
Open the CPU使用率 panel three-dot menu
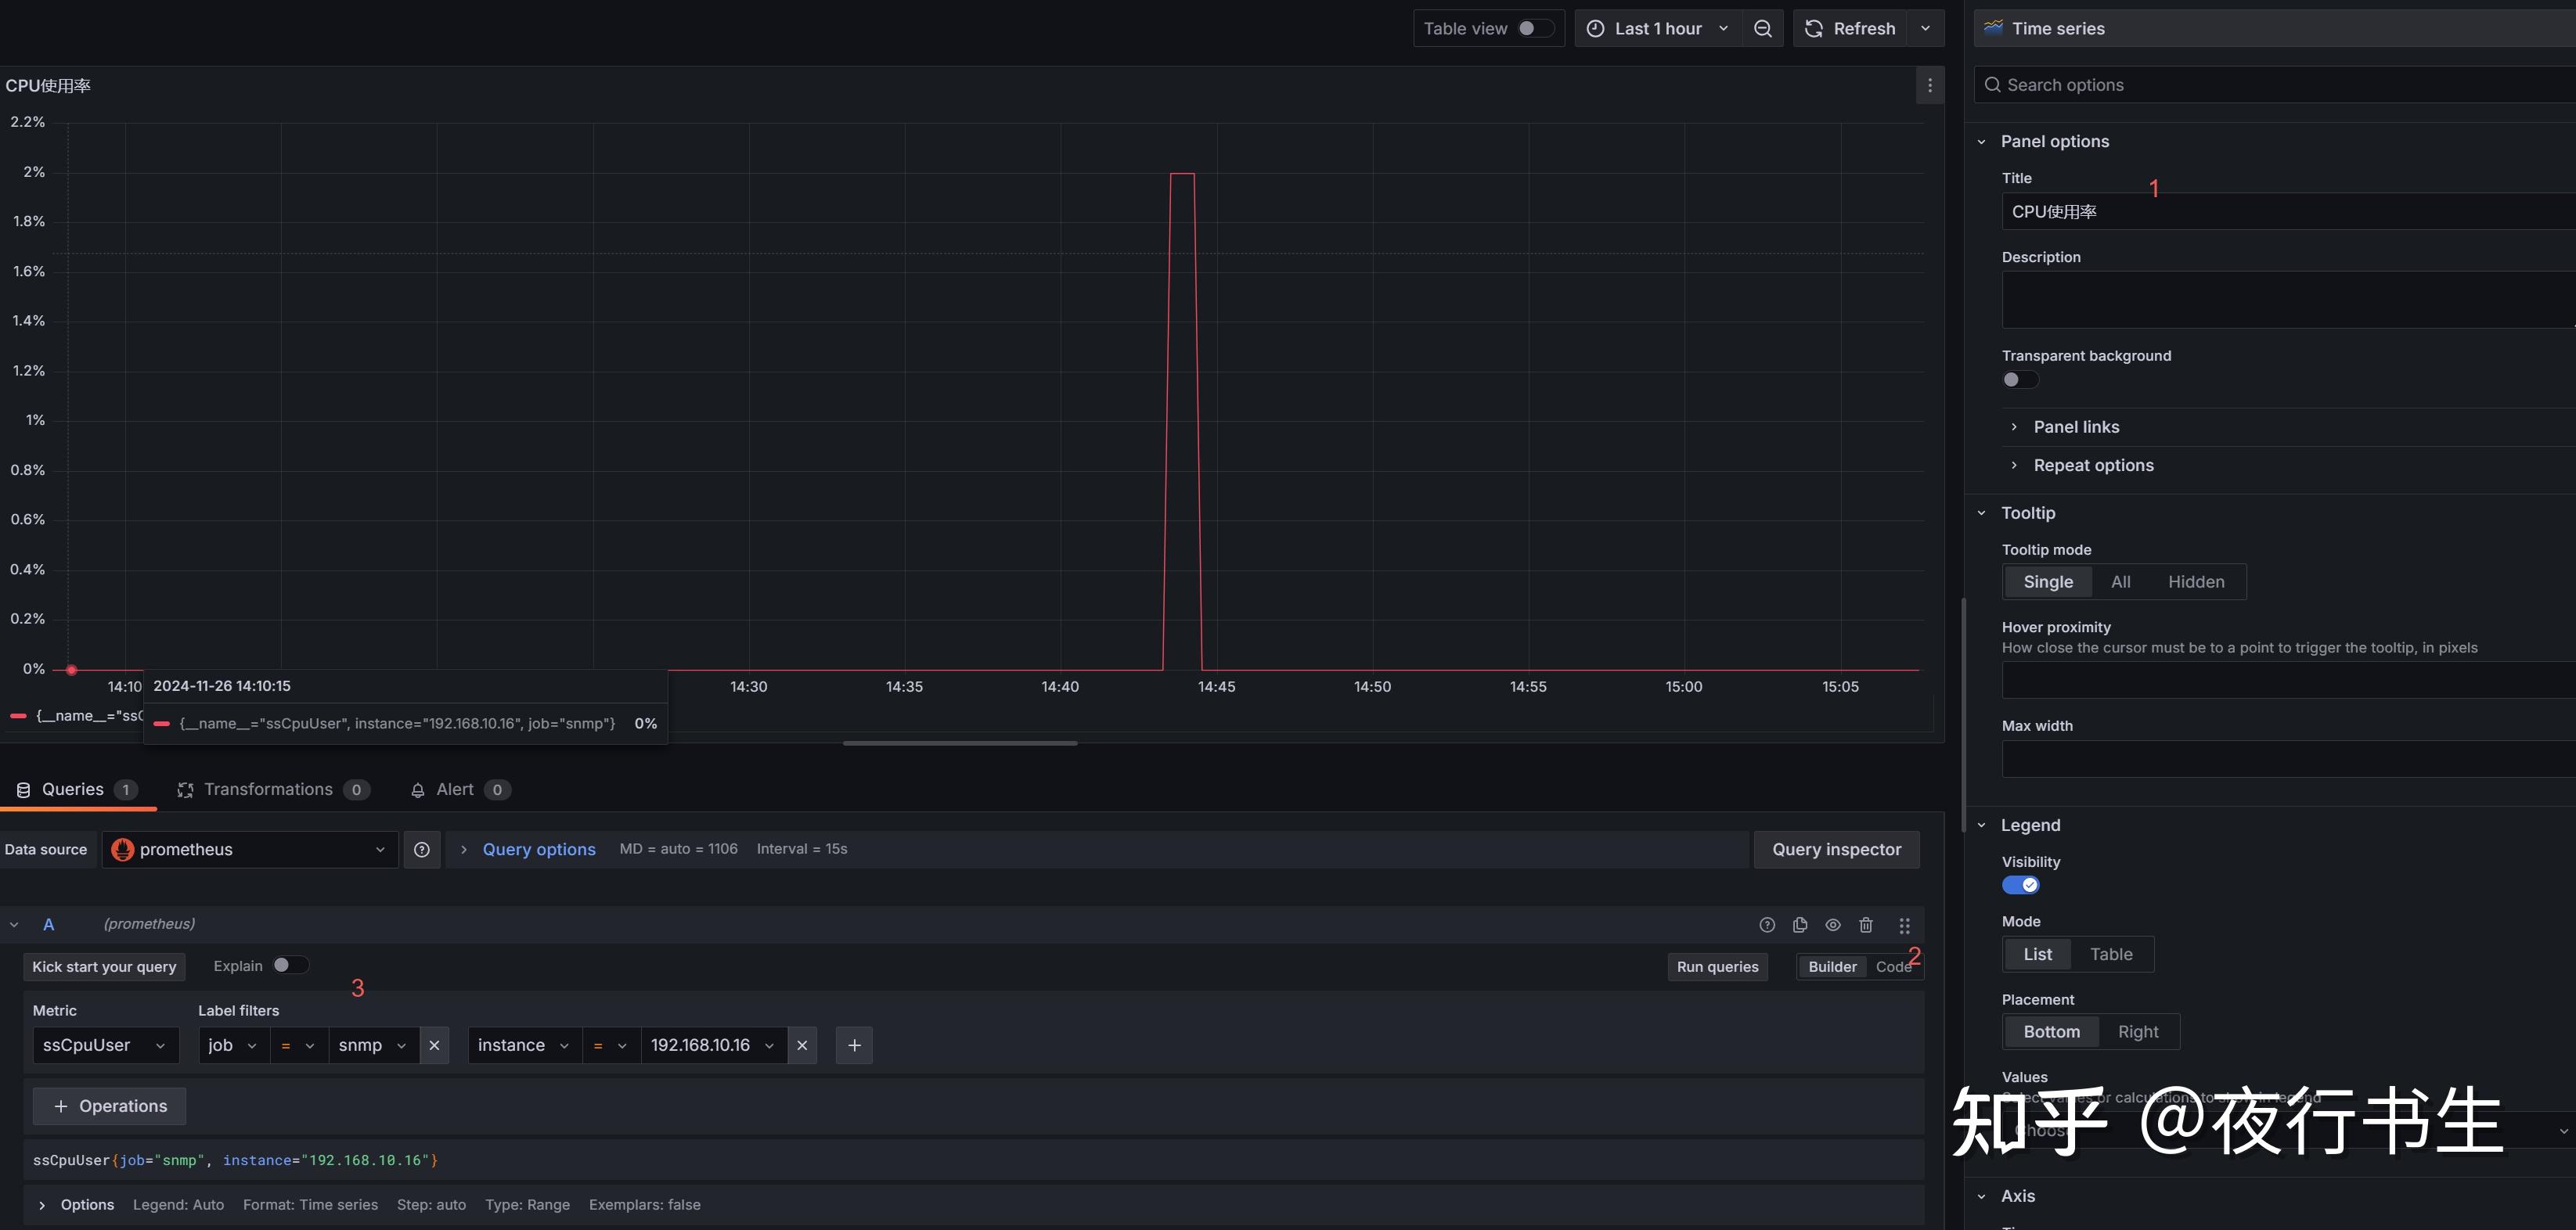point(1930,86)
